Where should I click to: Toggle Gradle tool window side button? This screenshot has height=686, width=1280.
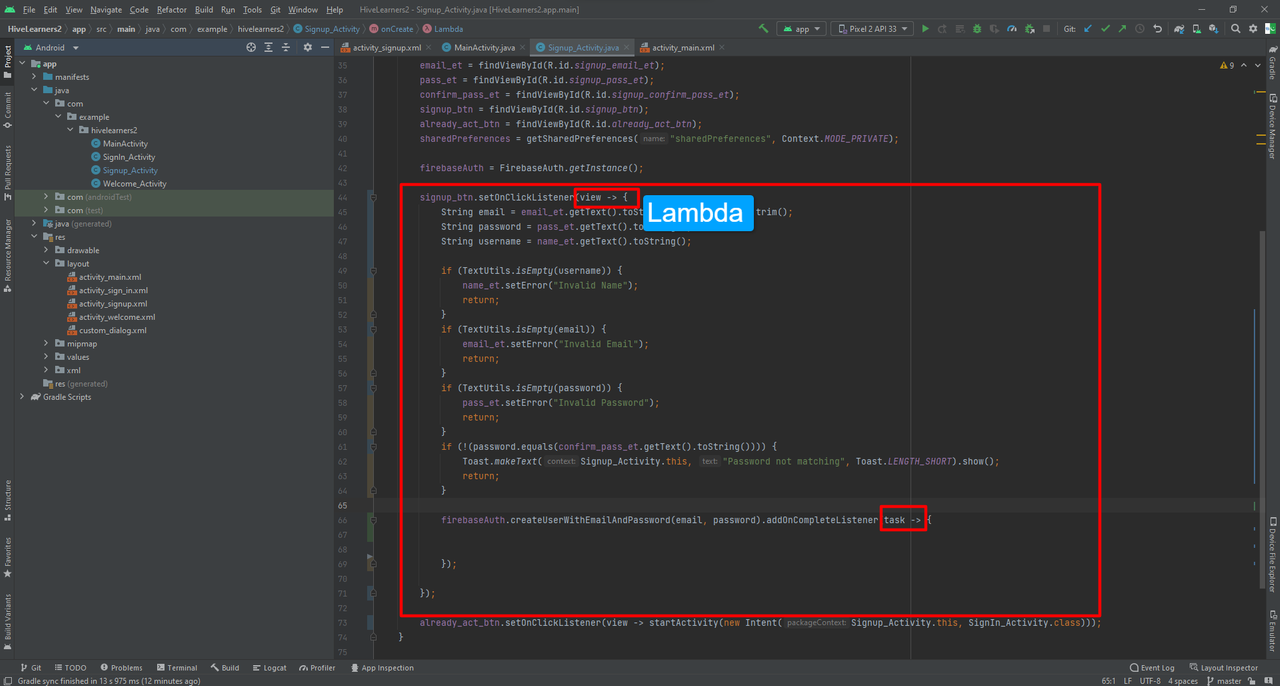[1273, 63]
